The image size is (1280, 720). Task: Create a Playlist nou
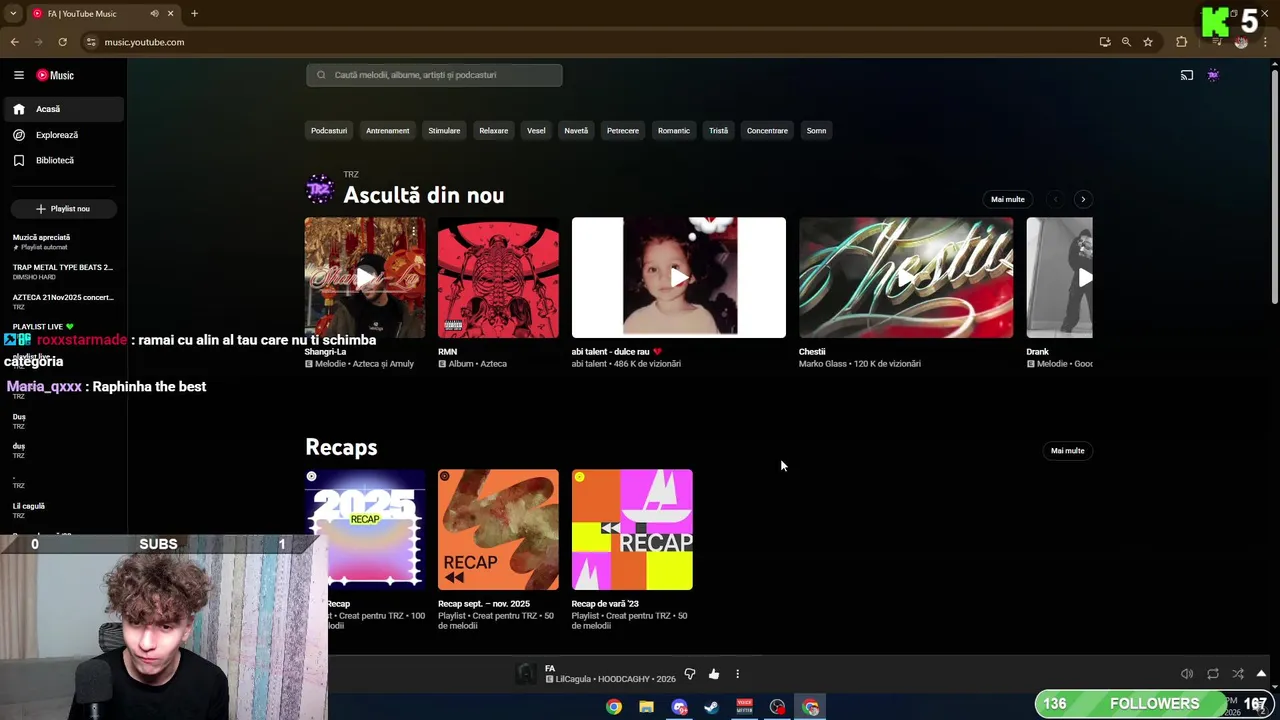63,209
